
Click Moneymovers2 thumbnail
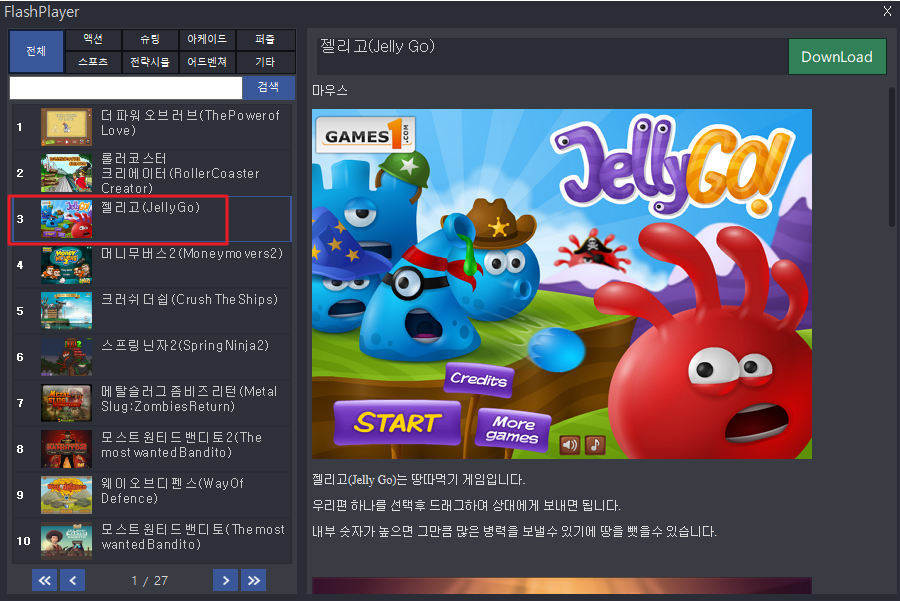pyautogui.click(x=67, y=265)
